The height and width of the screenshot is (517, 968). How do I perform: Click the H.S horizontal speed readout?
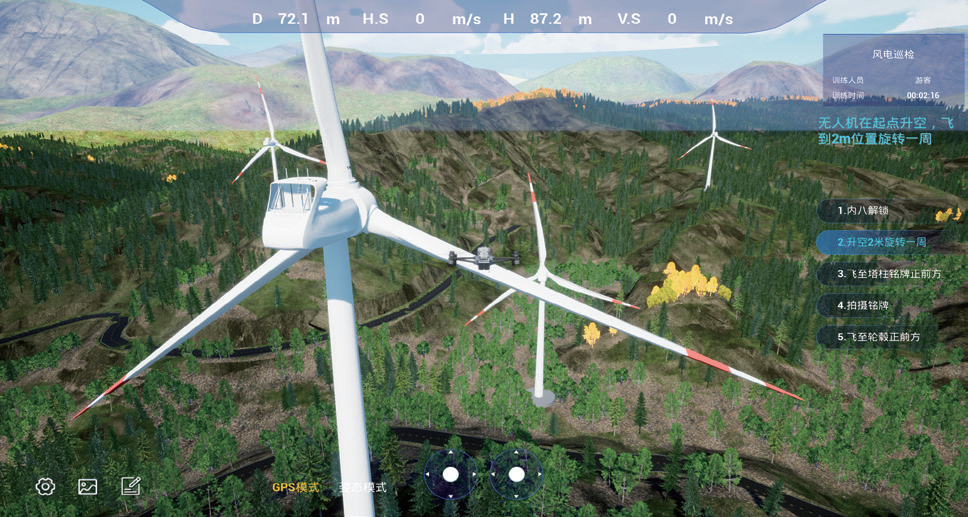tap(421, 19)
